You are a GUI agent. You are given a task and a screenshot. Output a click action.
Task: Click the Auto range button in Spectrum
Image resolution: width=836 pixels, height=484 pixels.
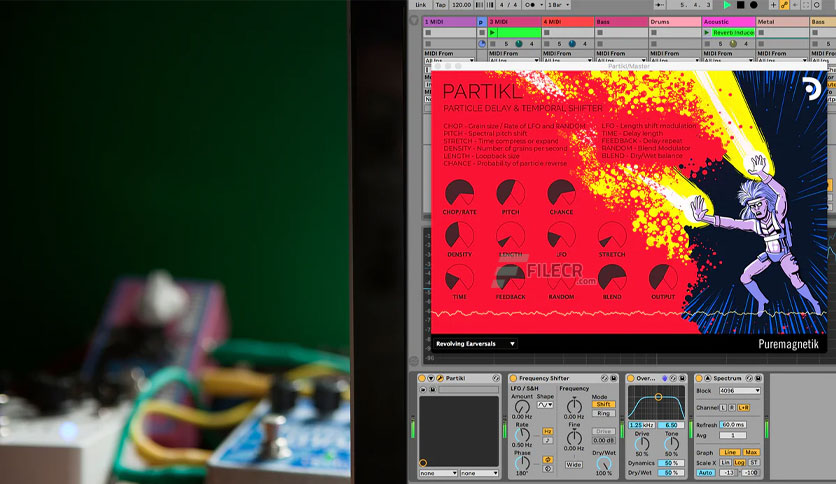(x=705, y=473)
